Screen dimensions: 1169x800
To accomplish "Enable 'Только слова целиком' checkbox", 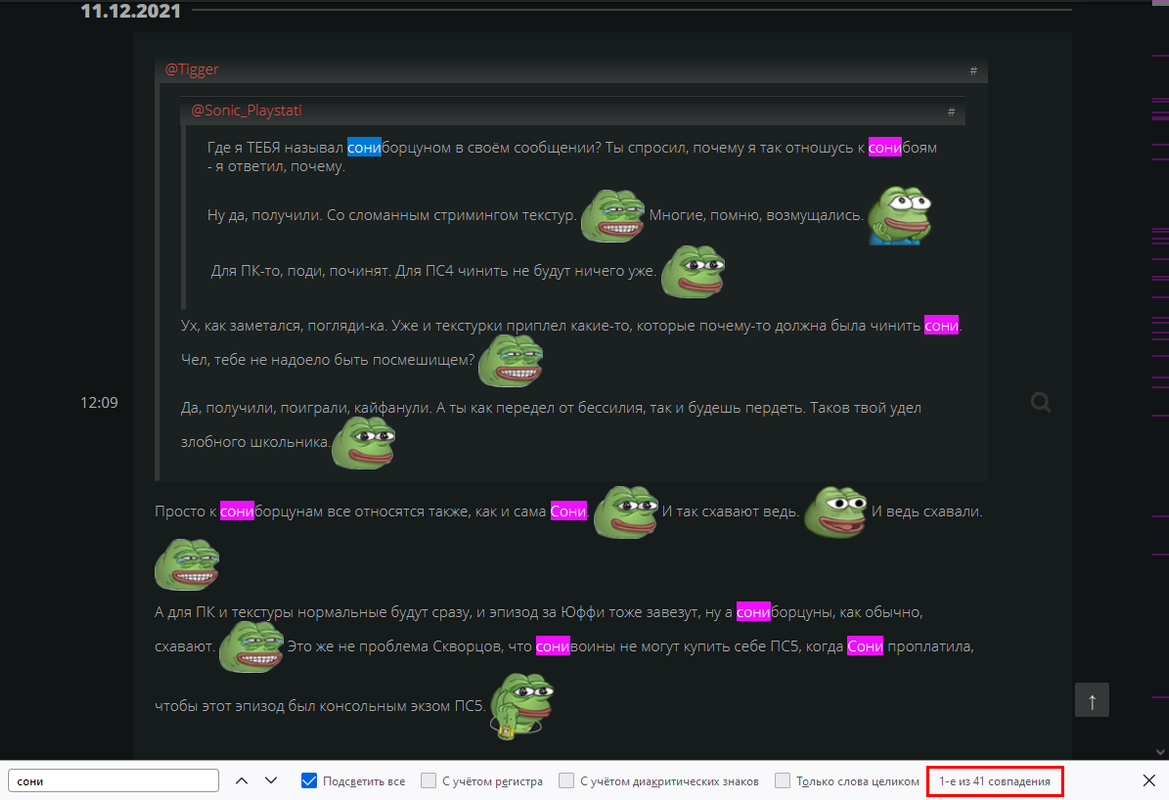I will click(782, 781).
